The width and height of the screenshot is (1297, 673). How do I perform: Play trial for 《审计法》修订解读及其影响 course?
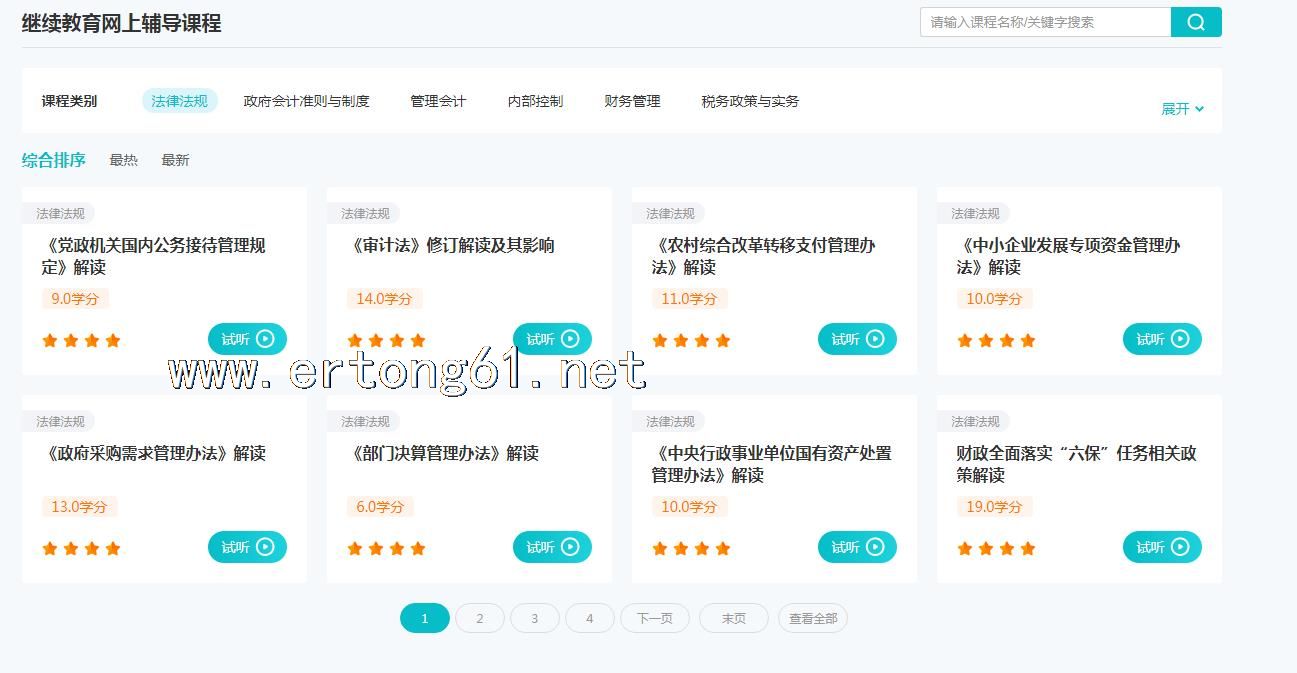click(x=552, y=339)
